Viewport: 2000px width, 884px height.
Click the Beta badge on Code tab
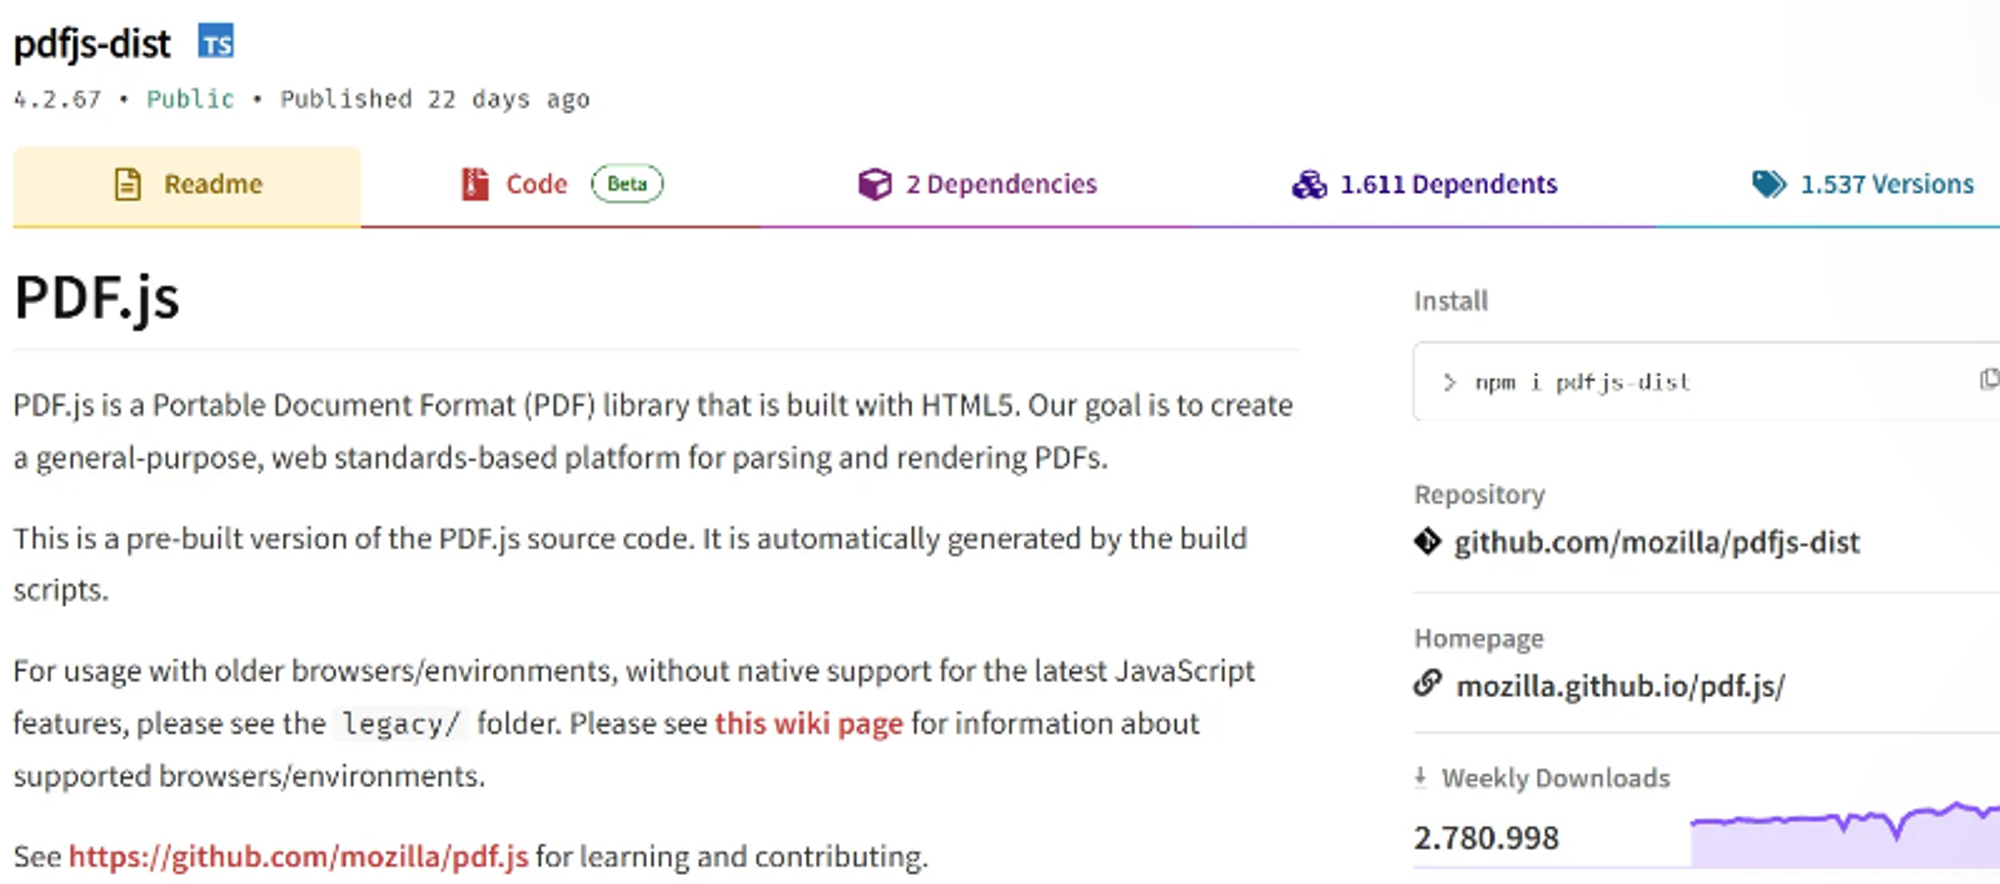[x=627, y=184]
